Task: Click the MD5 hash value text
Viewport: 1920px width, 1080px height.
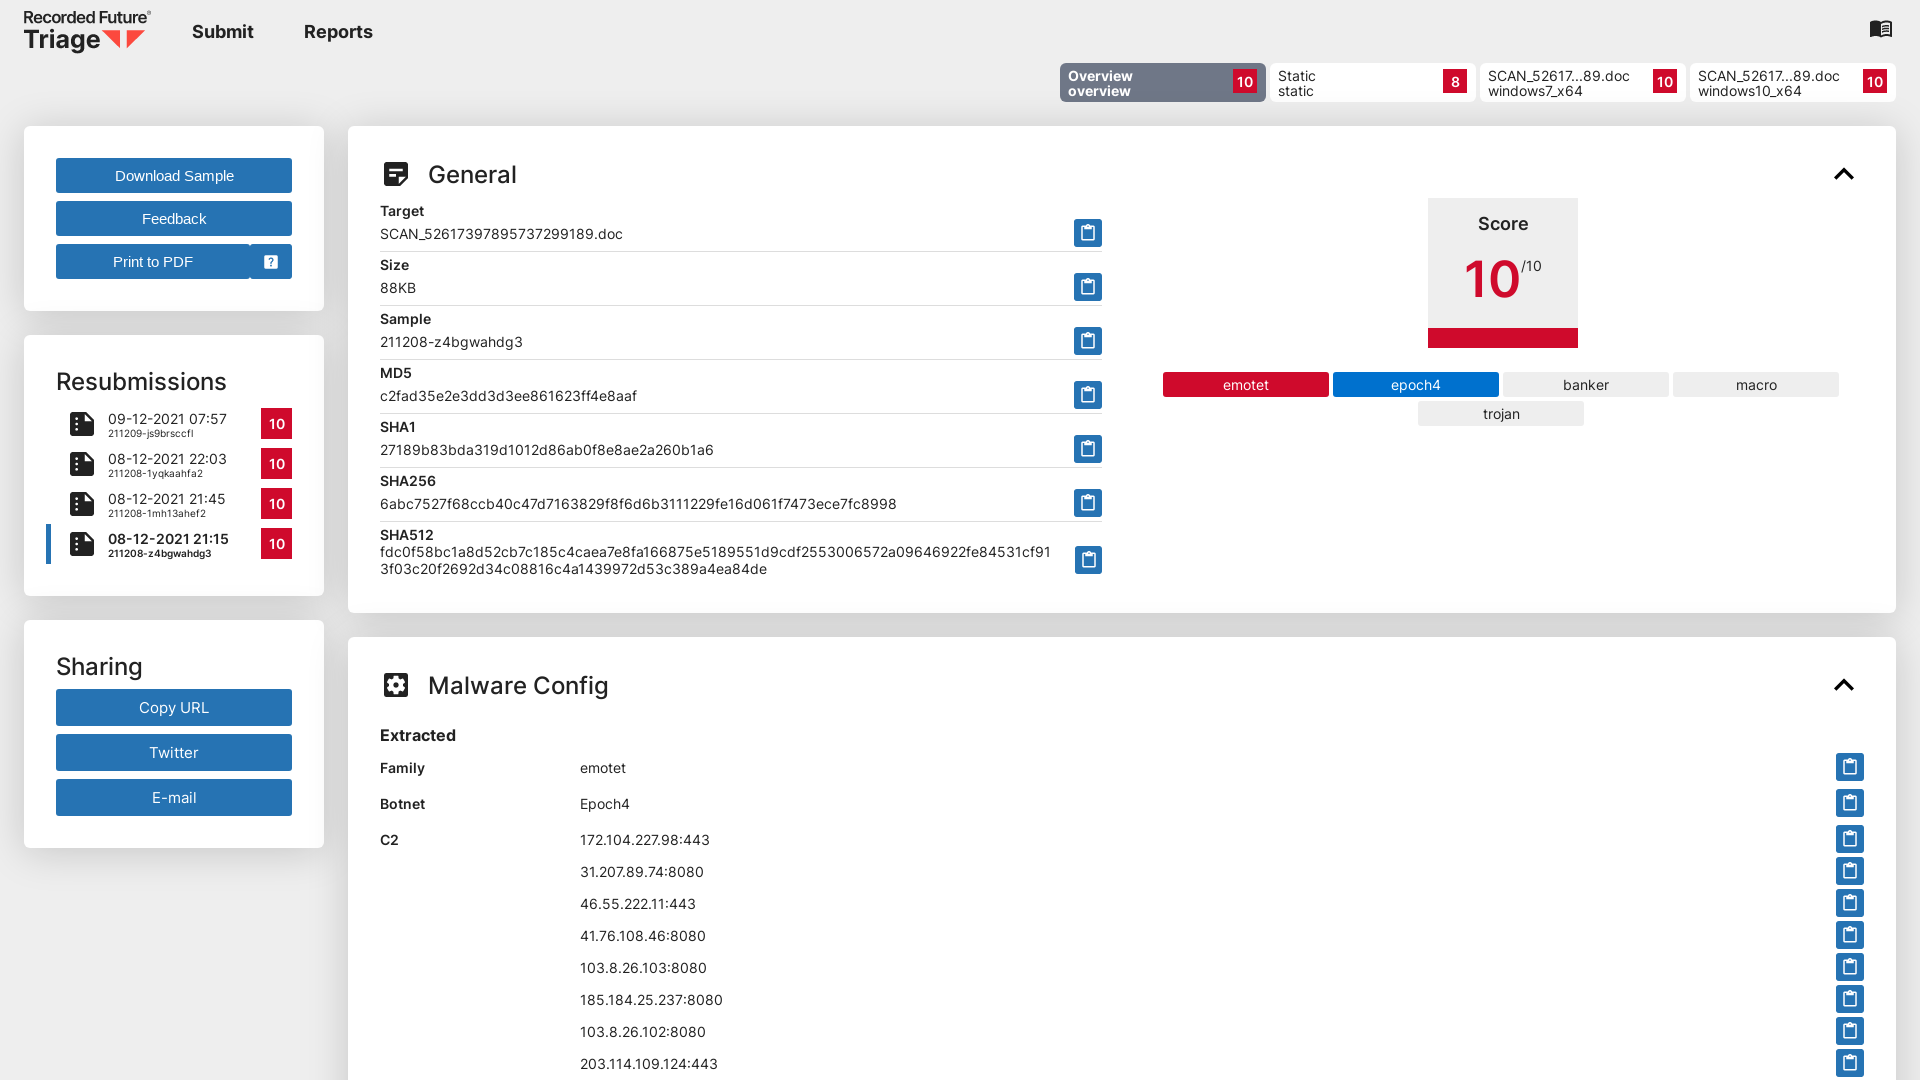Action: [x=508, y=396]
